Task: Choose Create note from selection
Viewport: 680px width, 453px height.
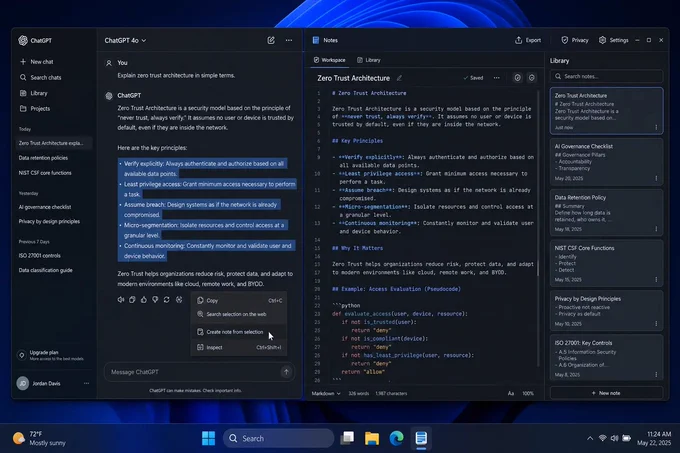Action: pyautogui.click(x=239, y=332)
